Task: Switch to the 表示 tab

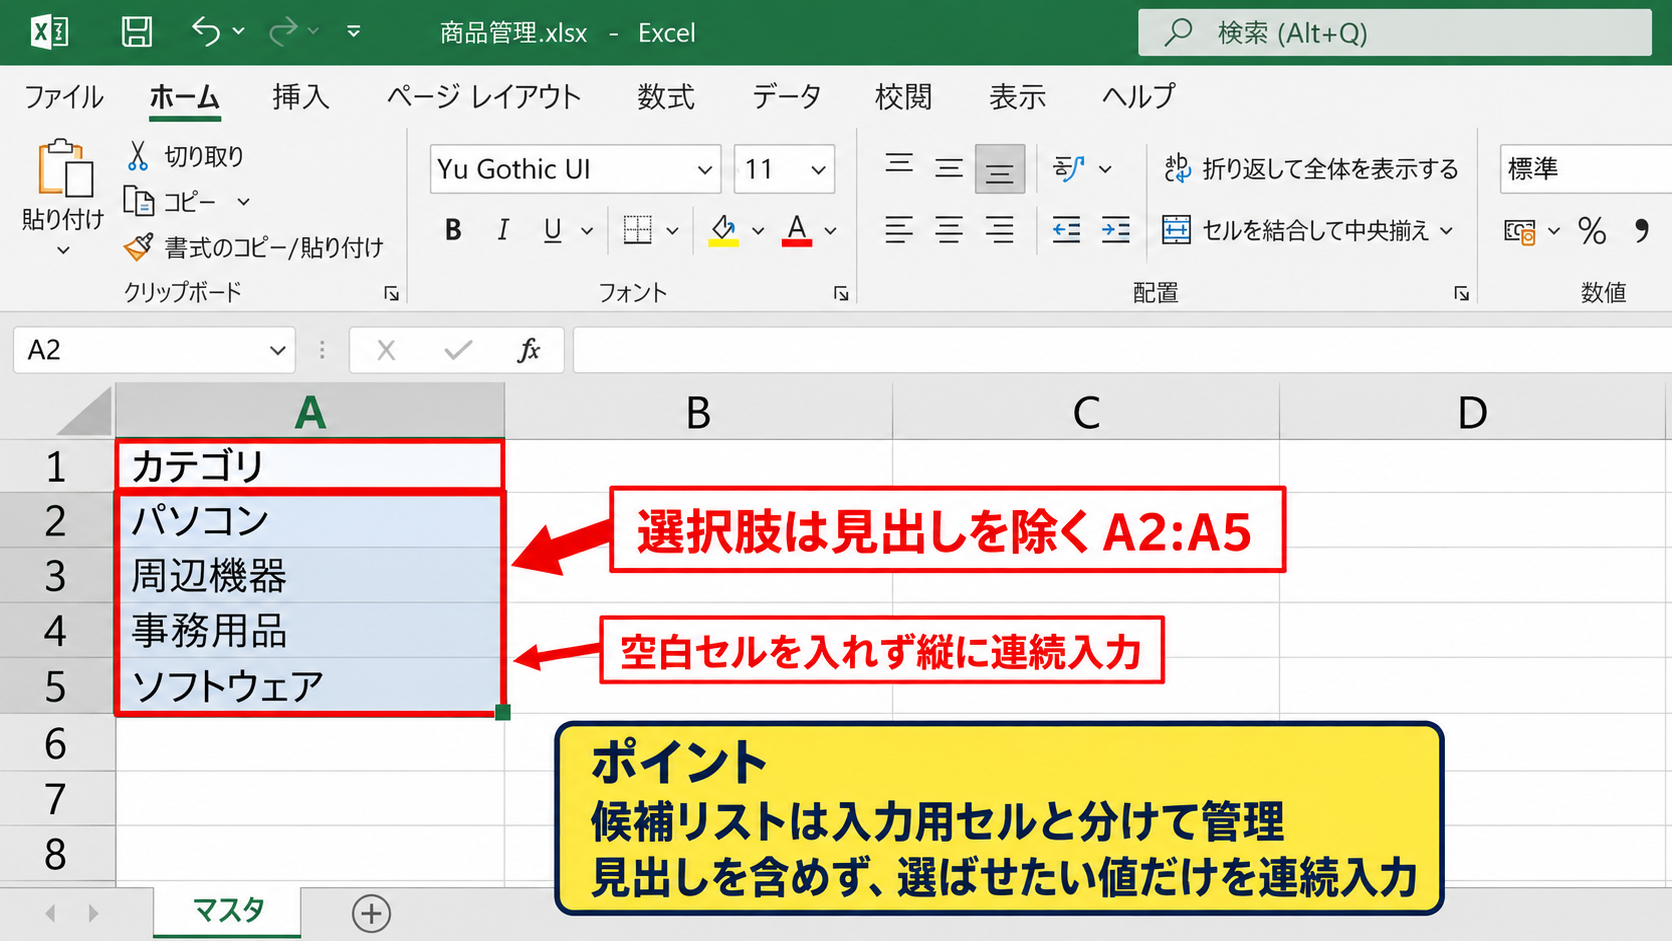Action: click(1017, 97)
